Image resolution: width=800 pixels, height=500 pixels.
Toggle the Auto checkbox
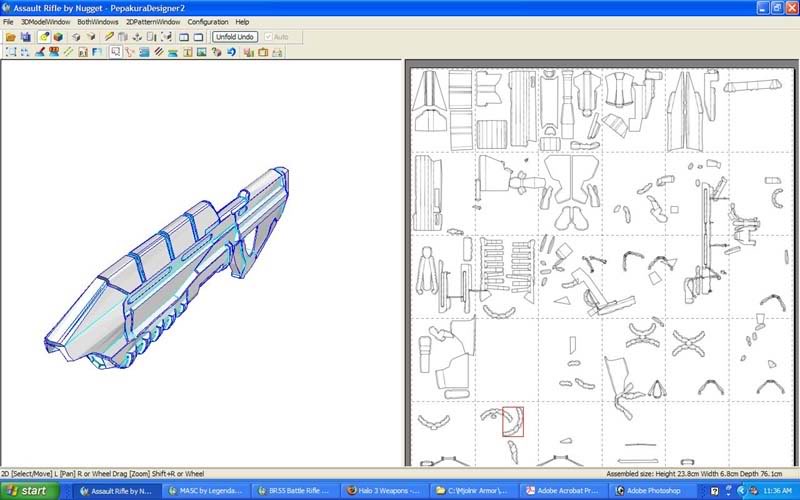pos(276,37)
